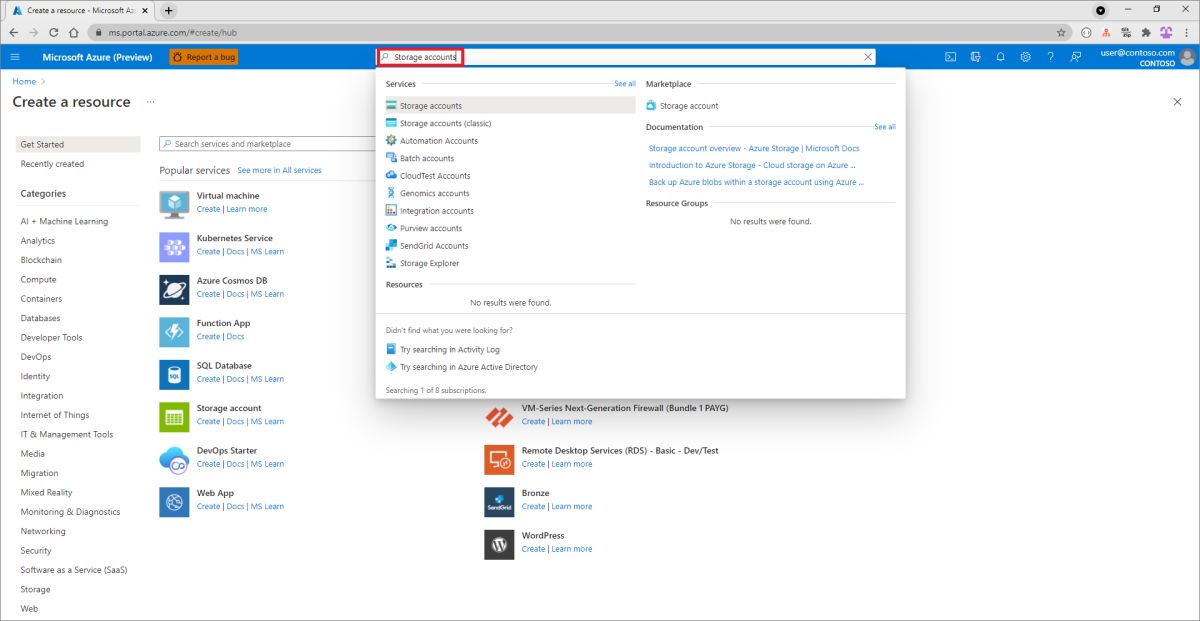
Task: Open portal settings gear
Action: 1026,57
